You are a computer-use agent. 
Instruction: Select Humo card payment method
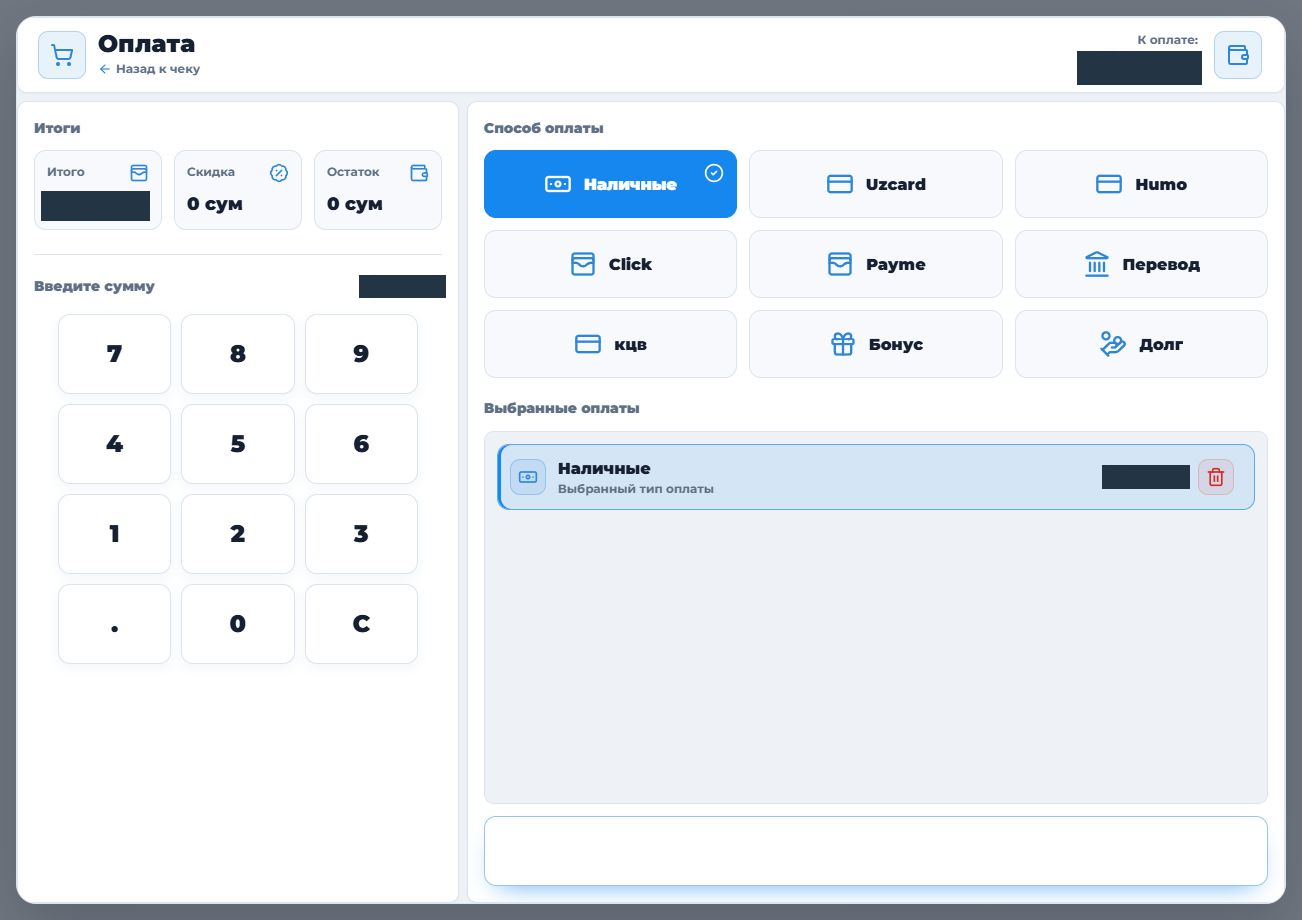(1141, 184)
